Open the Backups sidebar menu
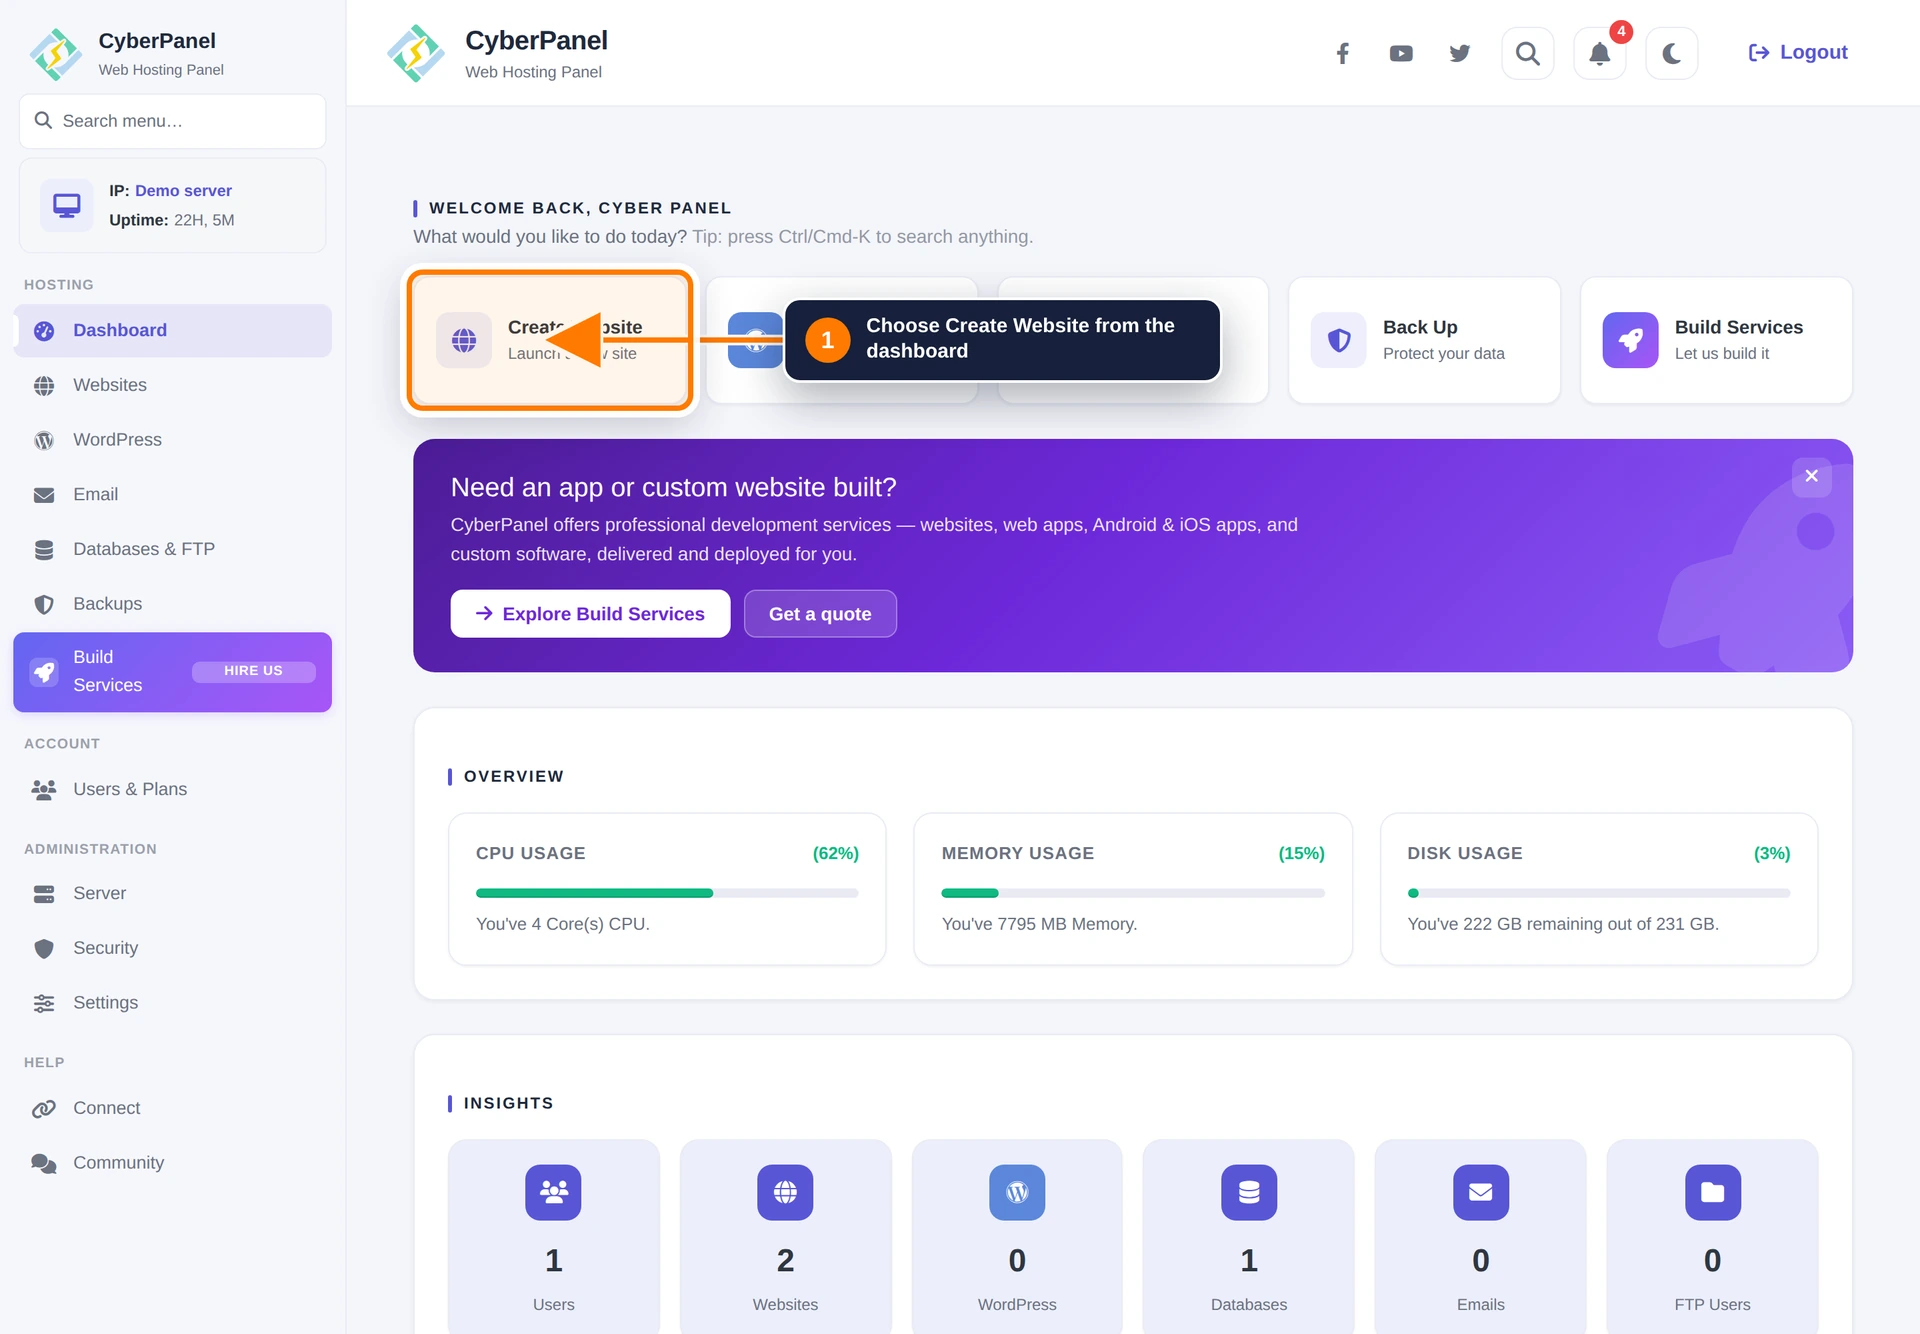Screen dimensions: 1920x1334 172,604
